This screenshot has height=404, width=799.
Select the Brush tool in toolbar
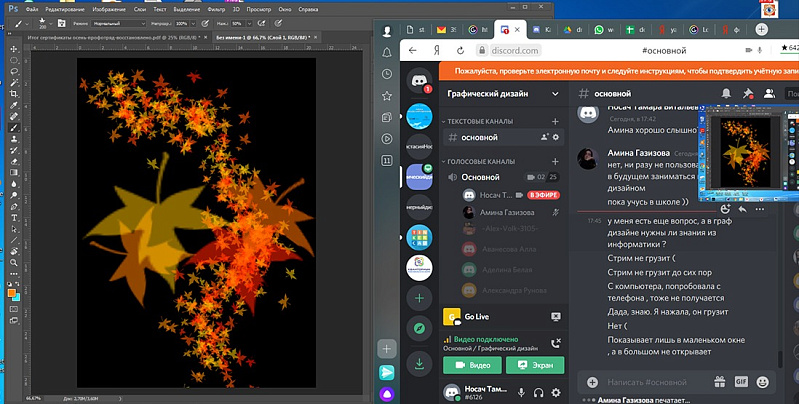point(14,128)
